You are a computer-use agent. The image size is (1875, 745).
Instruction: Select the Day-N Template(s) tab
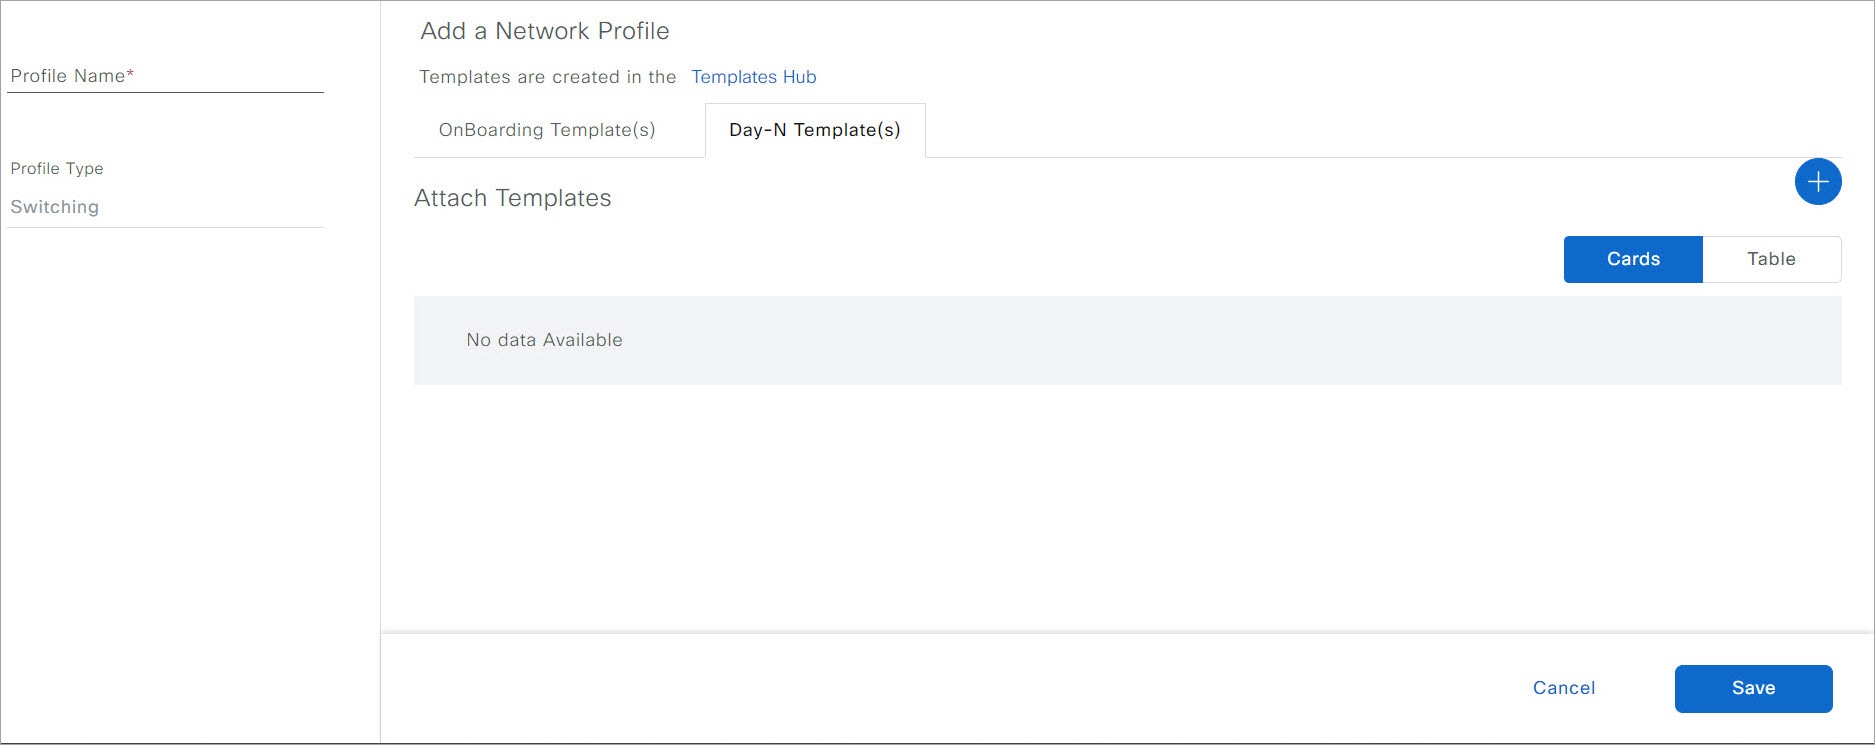(x=814, y=130)
